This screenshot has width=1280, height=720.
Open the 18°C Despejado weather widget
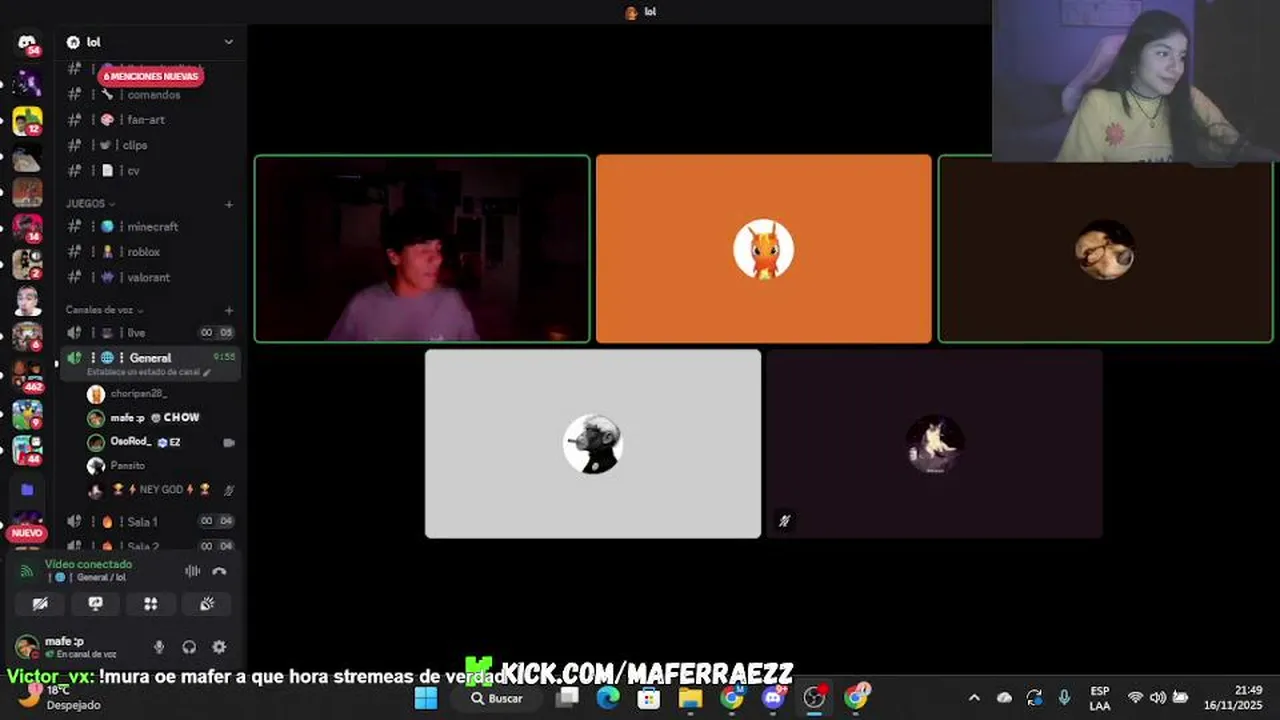tap(60, 698)
